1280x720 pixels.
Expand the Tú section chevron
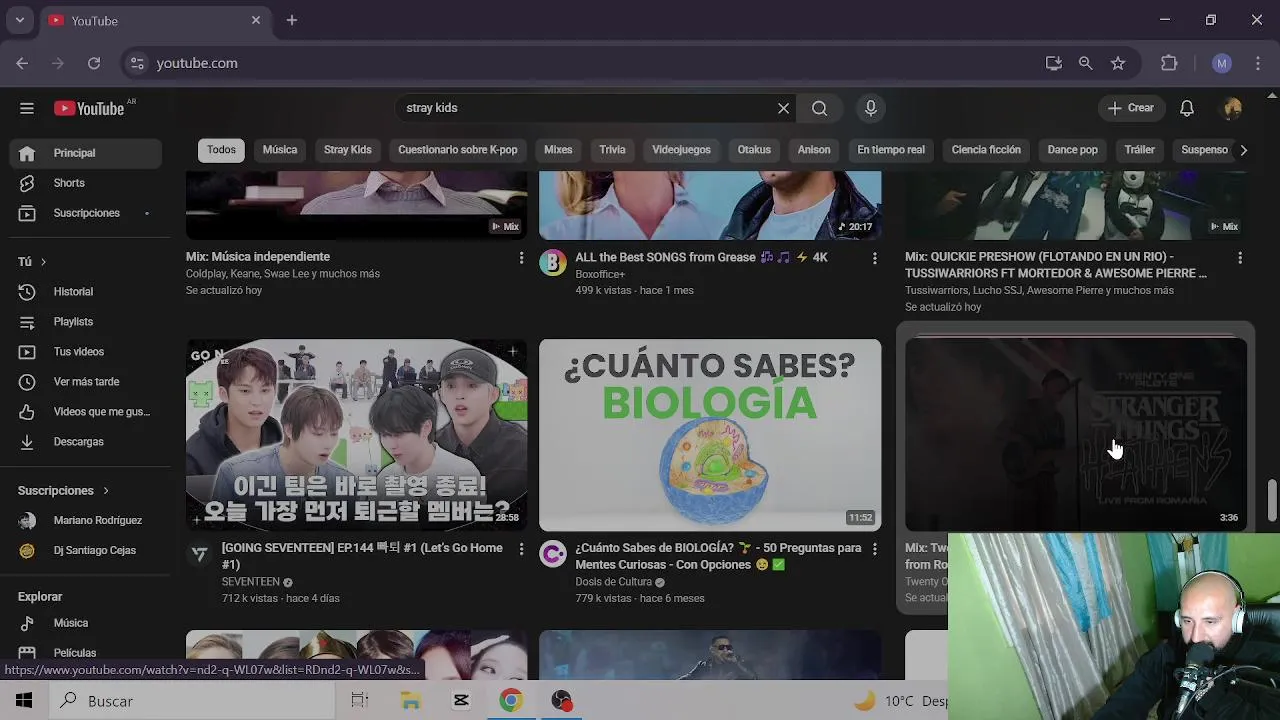43,262
